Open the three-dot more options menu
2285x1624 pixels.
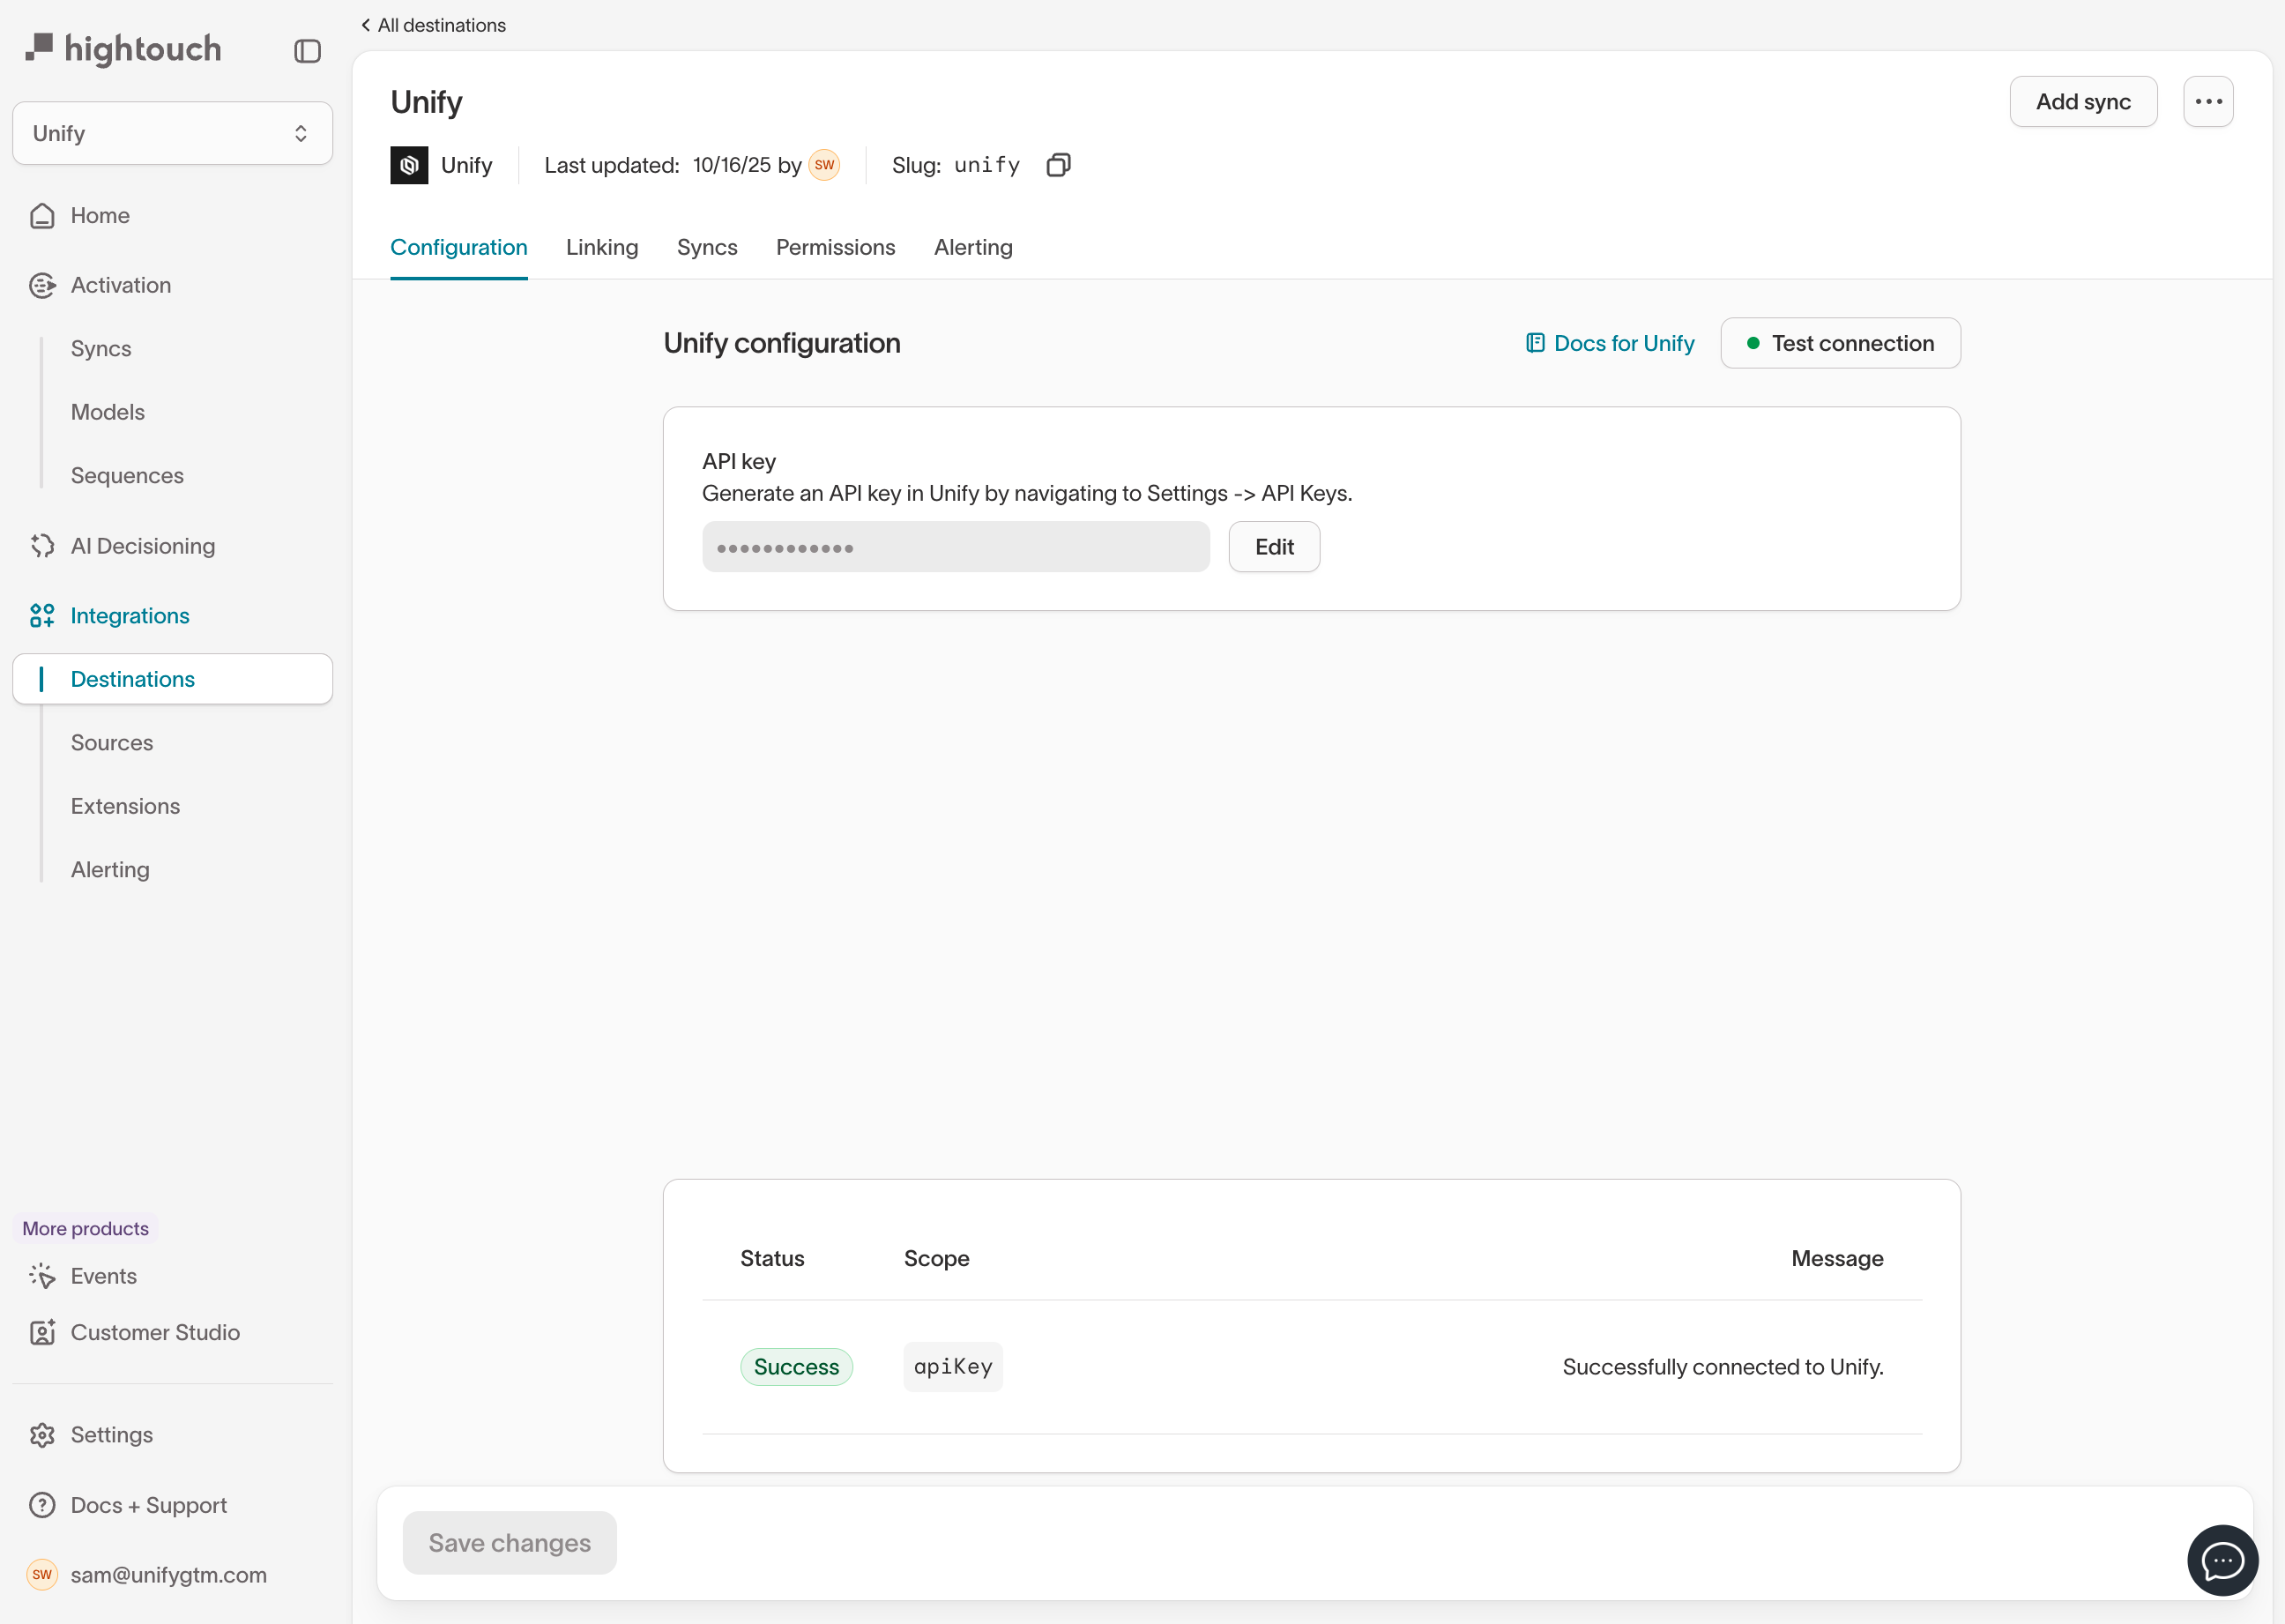tap(2208, 102)
